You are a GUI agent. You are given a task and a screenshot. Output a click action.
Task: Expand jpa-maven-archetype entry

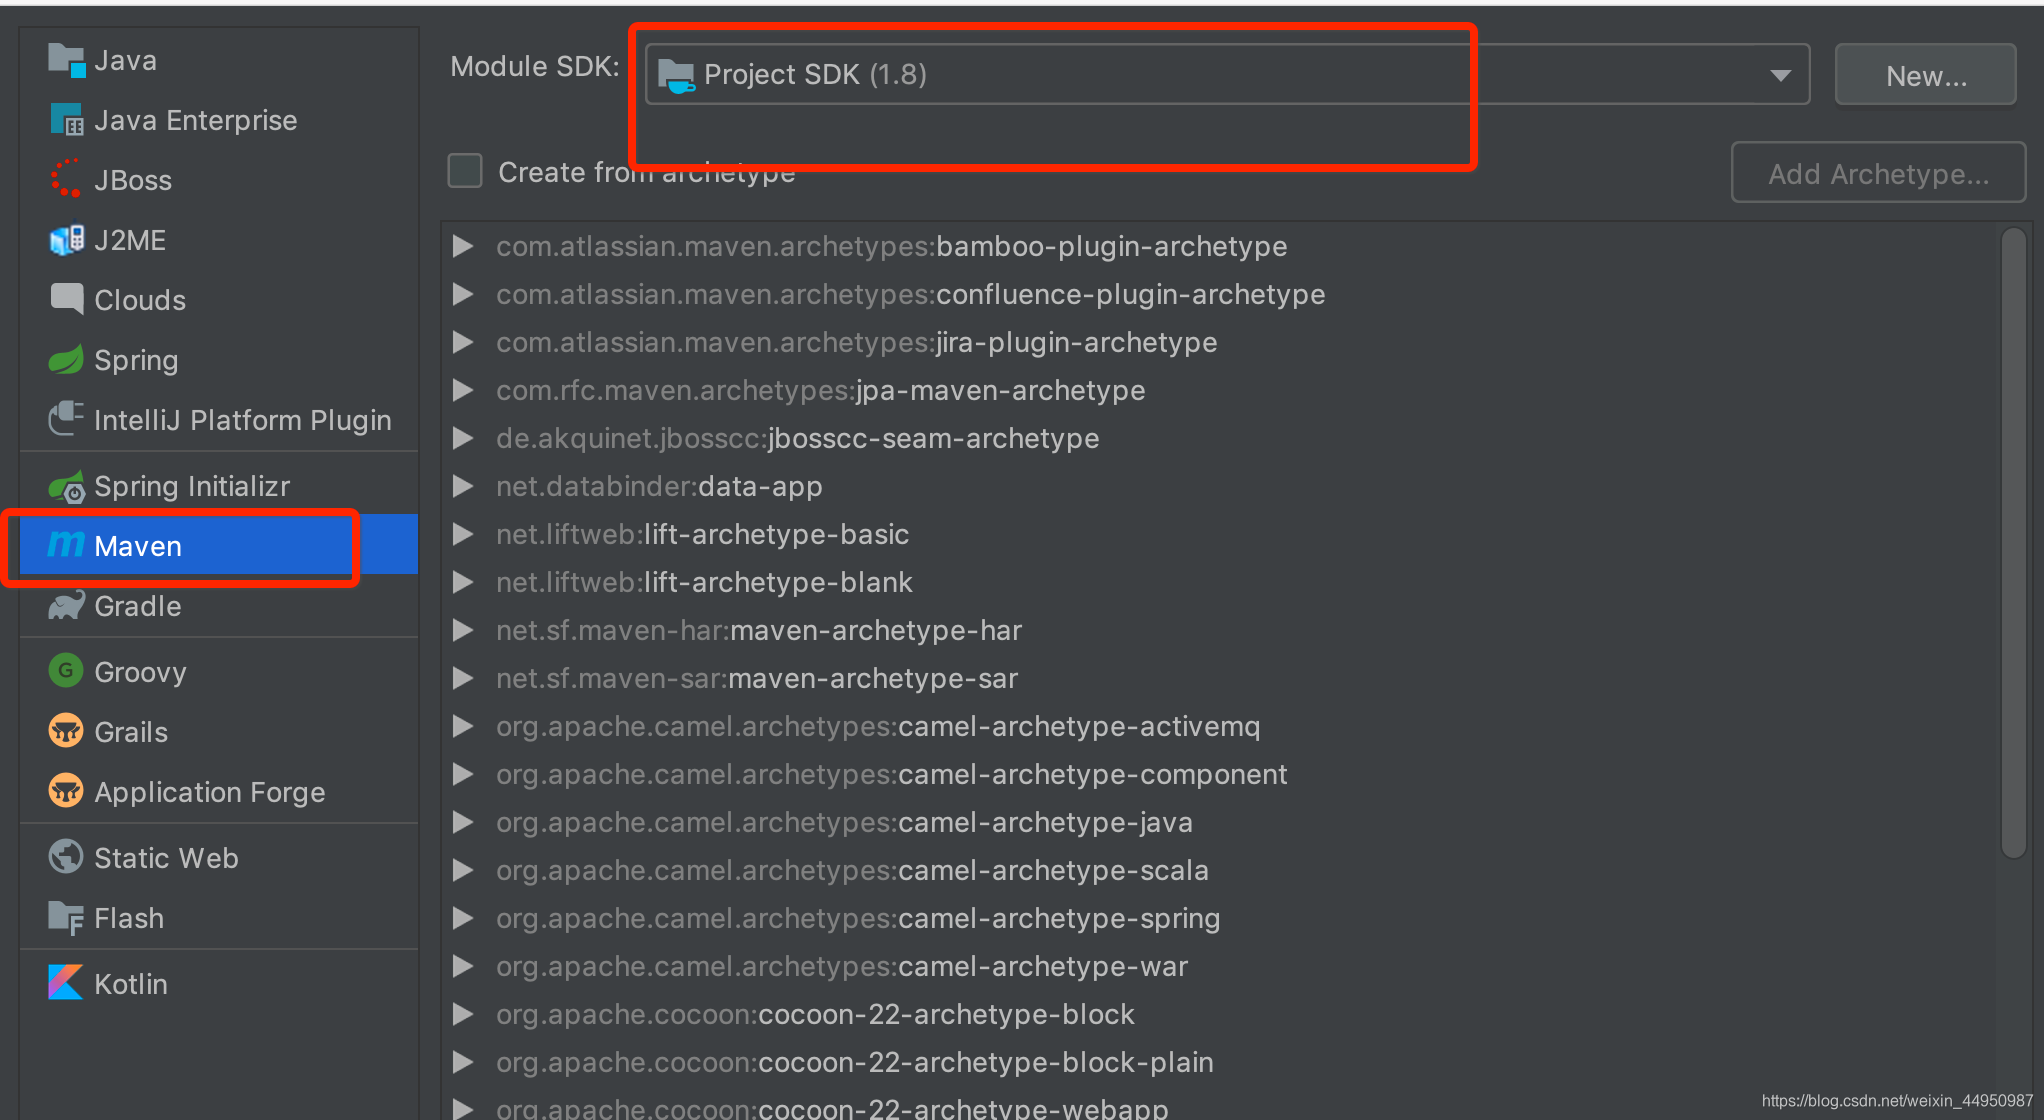pyautogui.click(x=463, y=390)
